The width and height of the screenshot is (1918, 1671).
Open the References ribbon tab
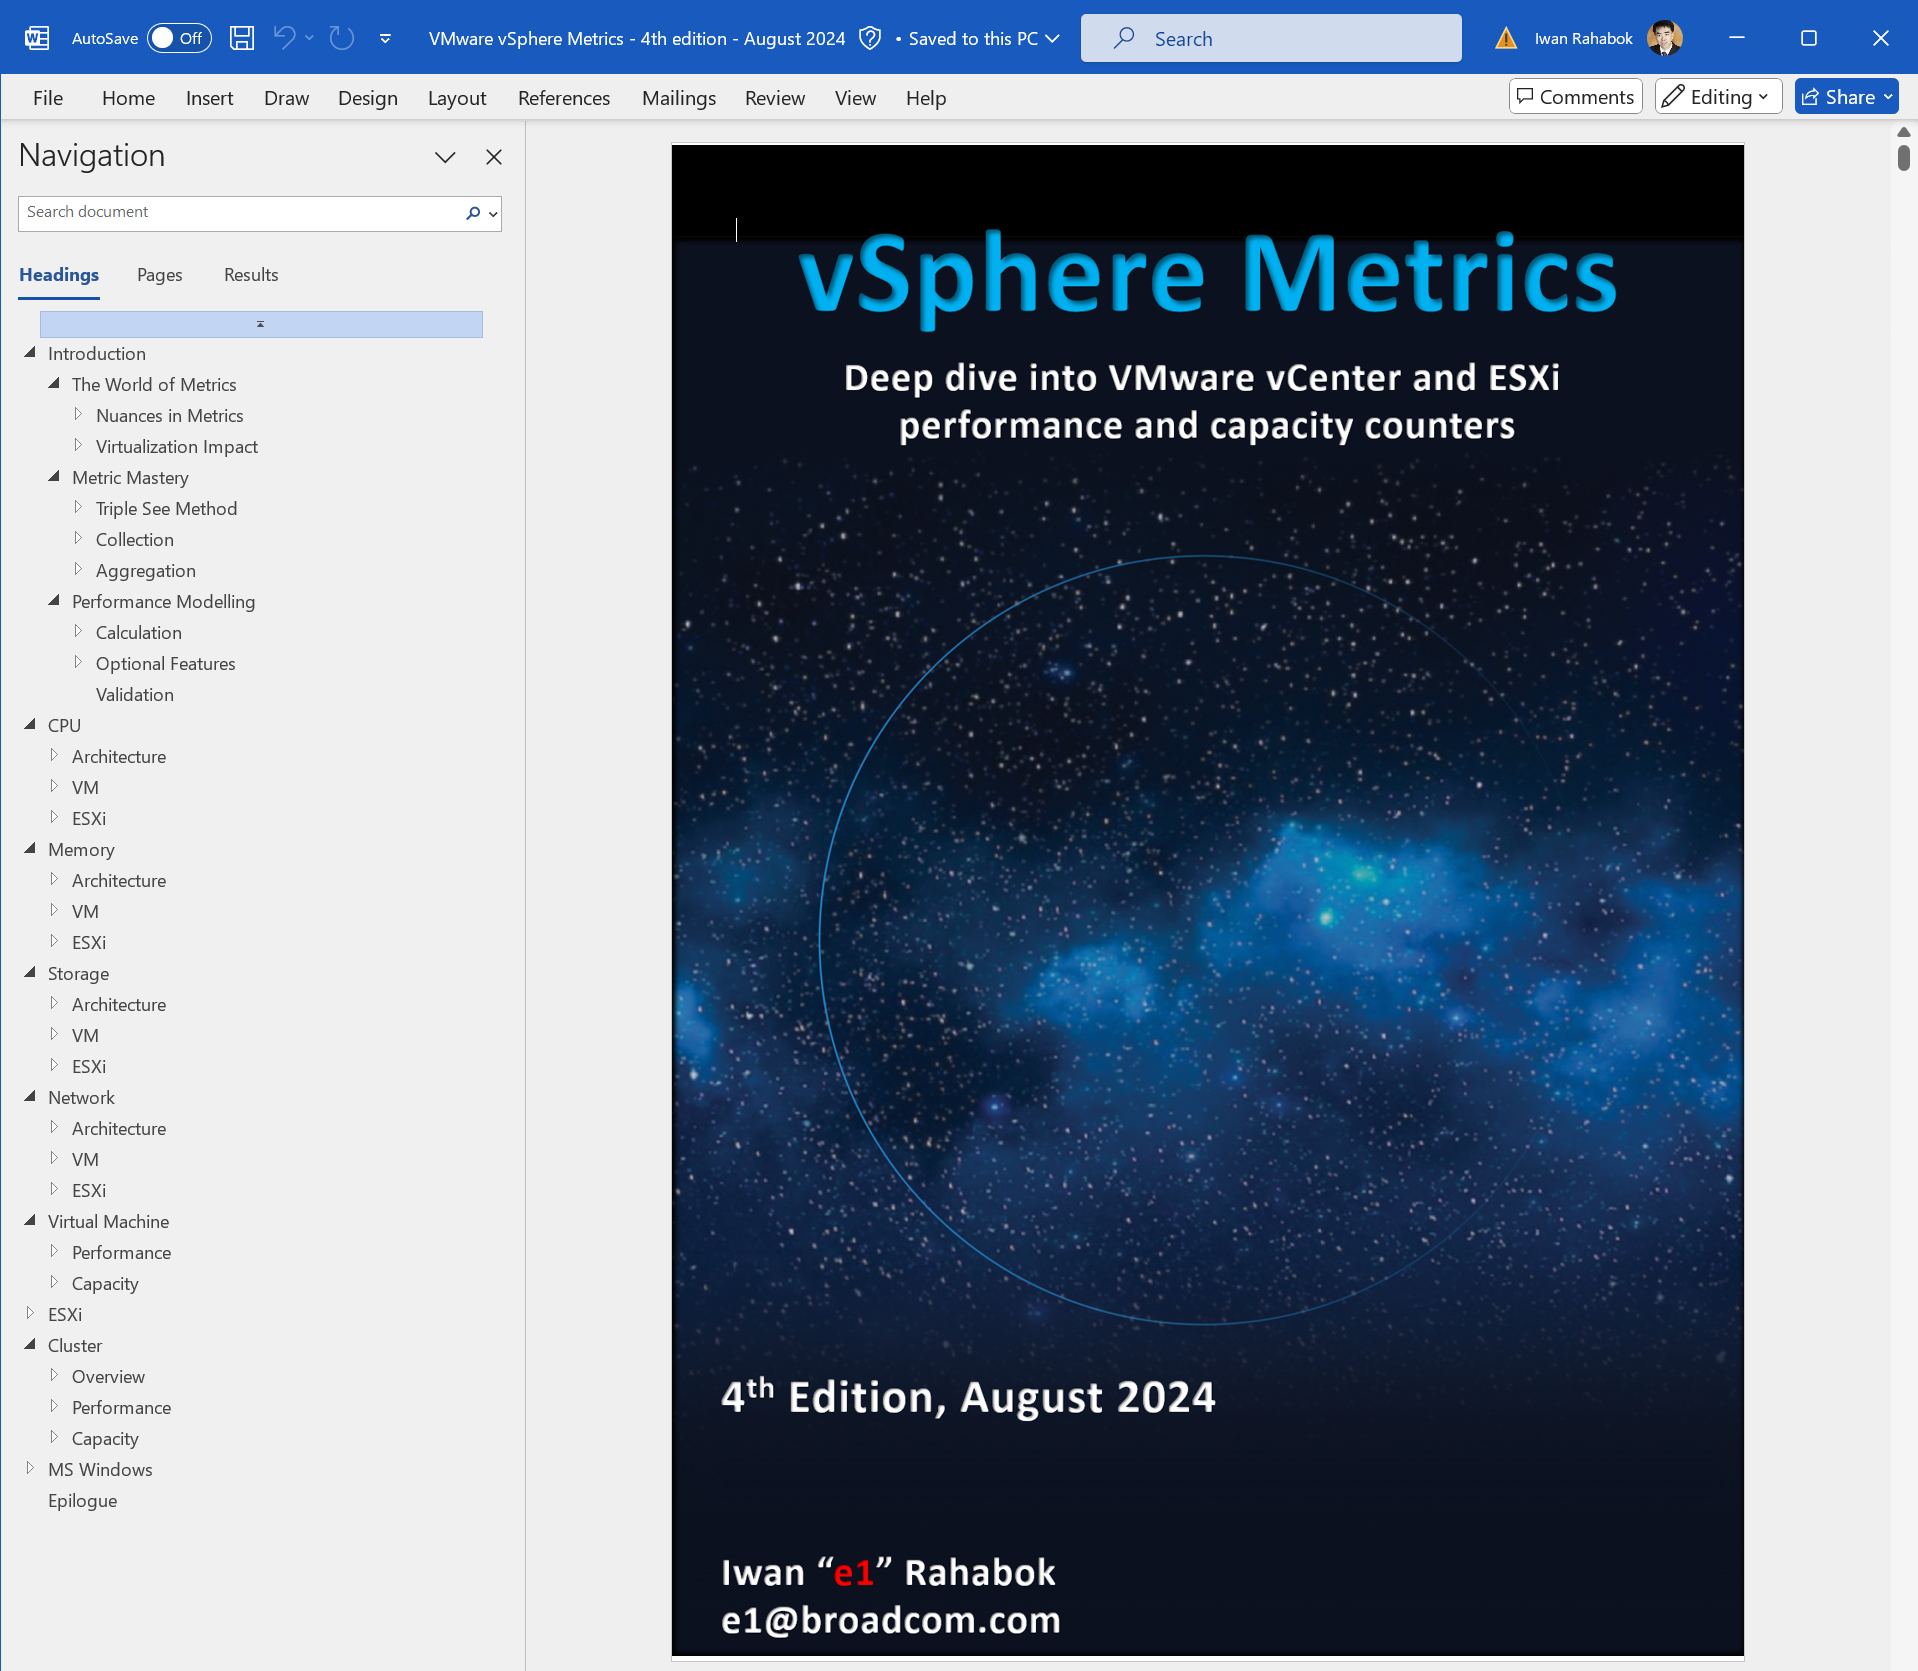point(564,98)
